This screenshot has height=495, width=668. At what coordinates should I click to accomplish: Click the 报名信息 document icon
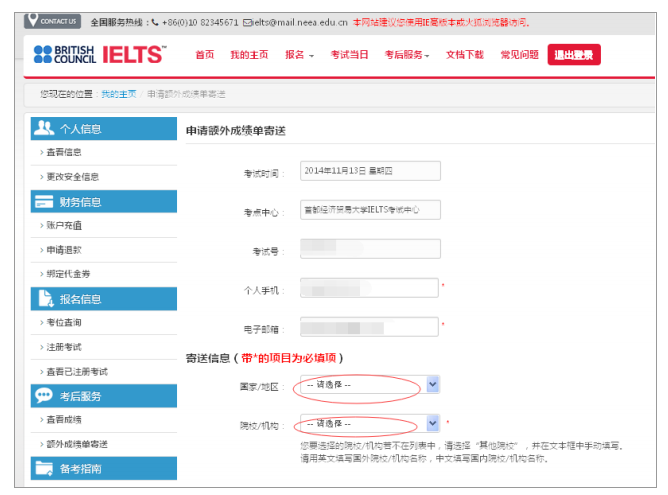coord(43,298)
